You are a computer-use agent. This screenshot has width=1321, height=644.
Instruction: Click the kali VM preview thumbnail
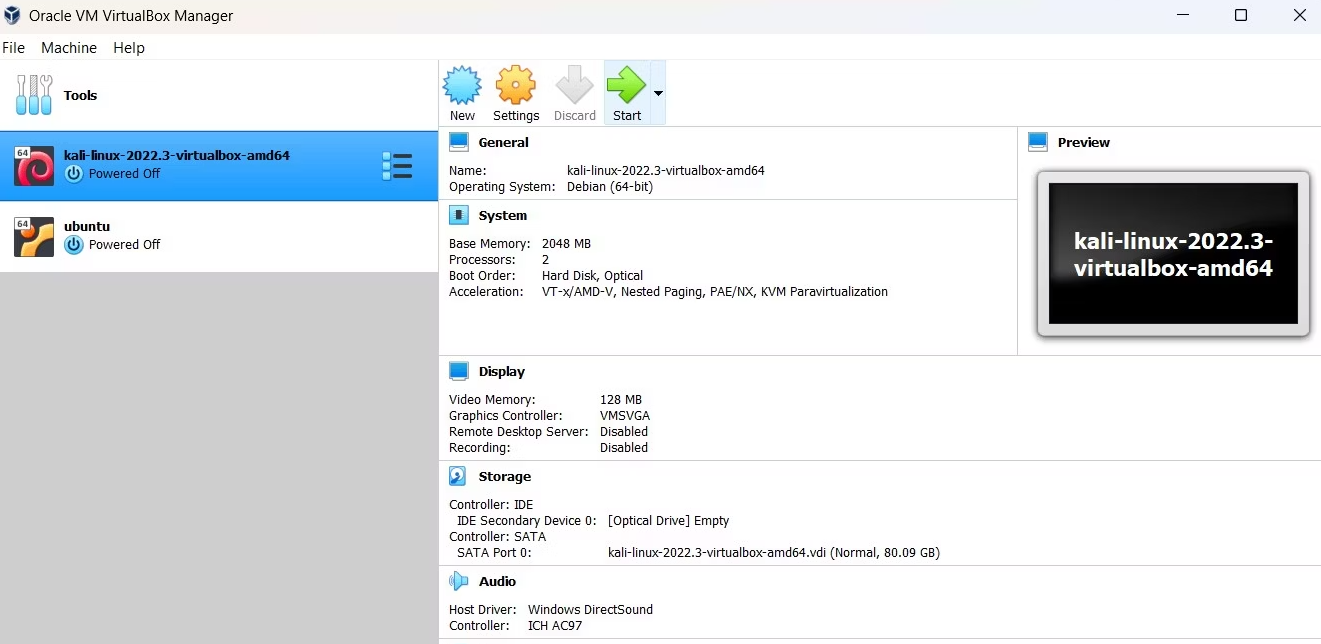1173,253
